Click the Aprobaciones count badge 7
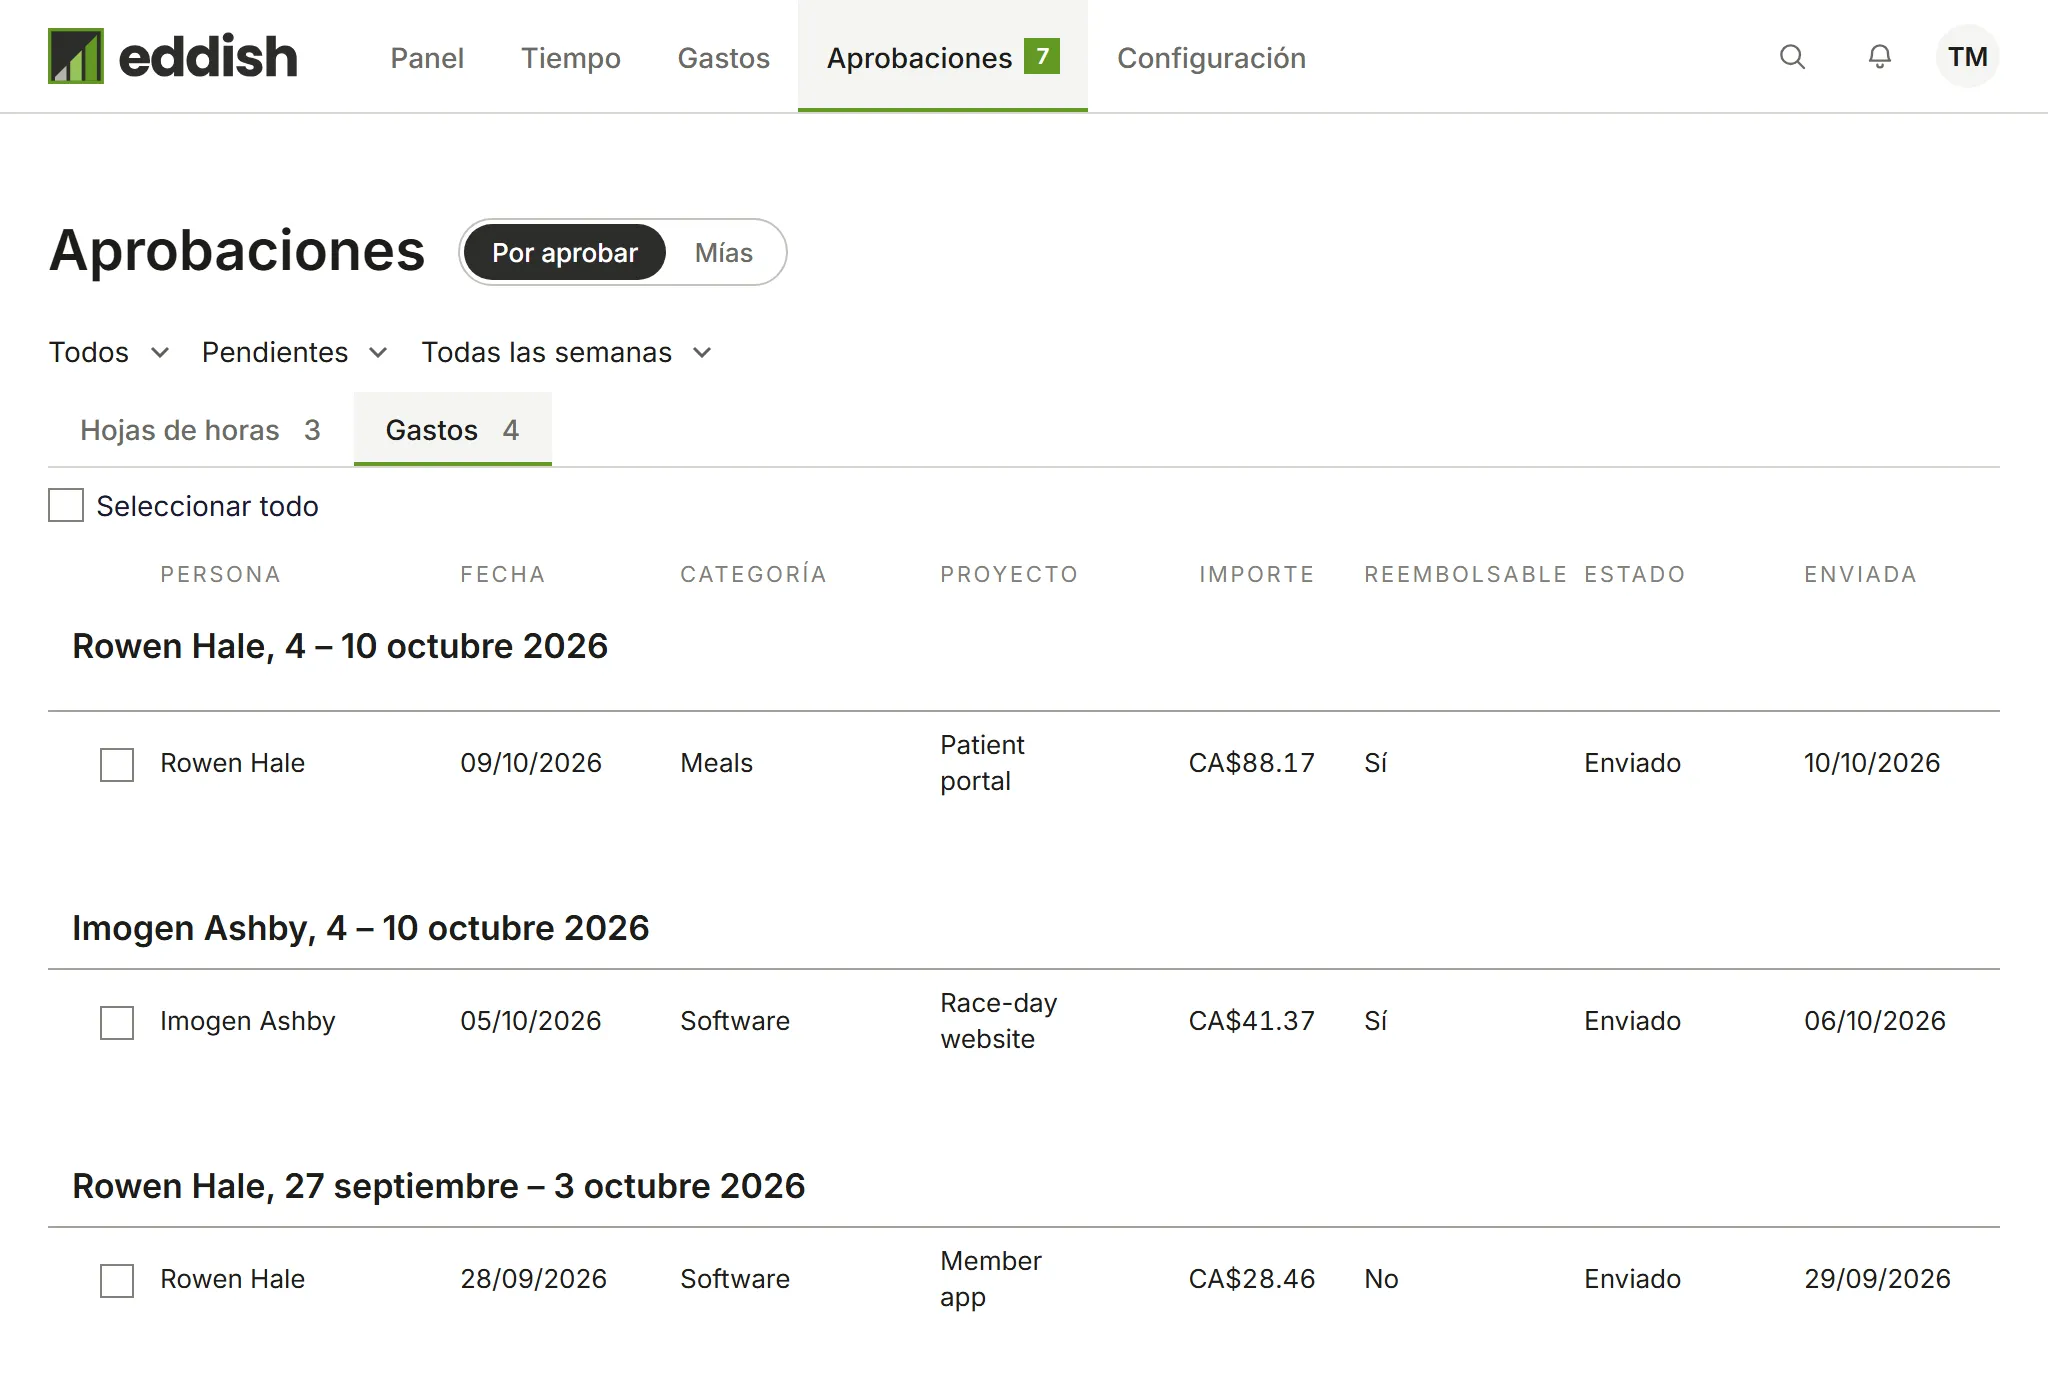 [1042, 56]
